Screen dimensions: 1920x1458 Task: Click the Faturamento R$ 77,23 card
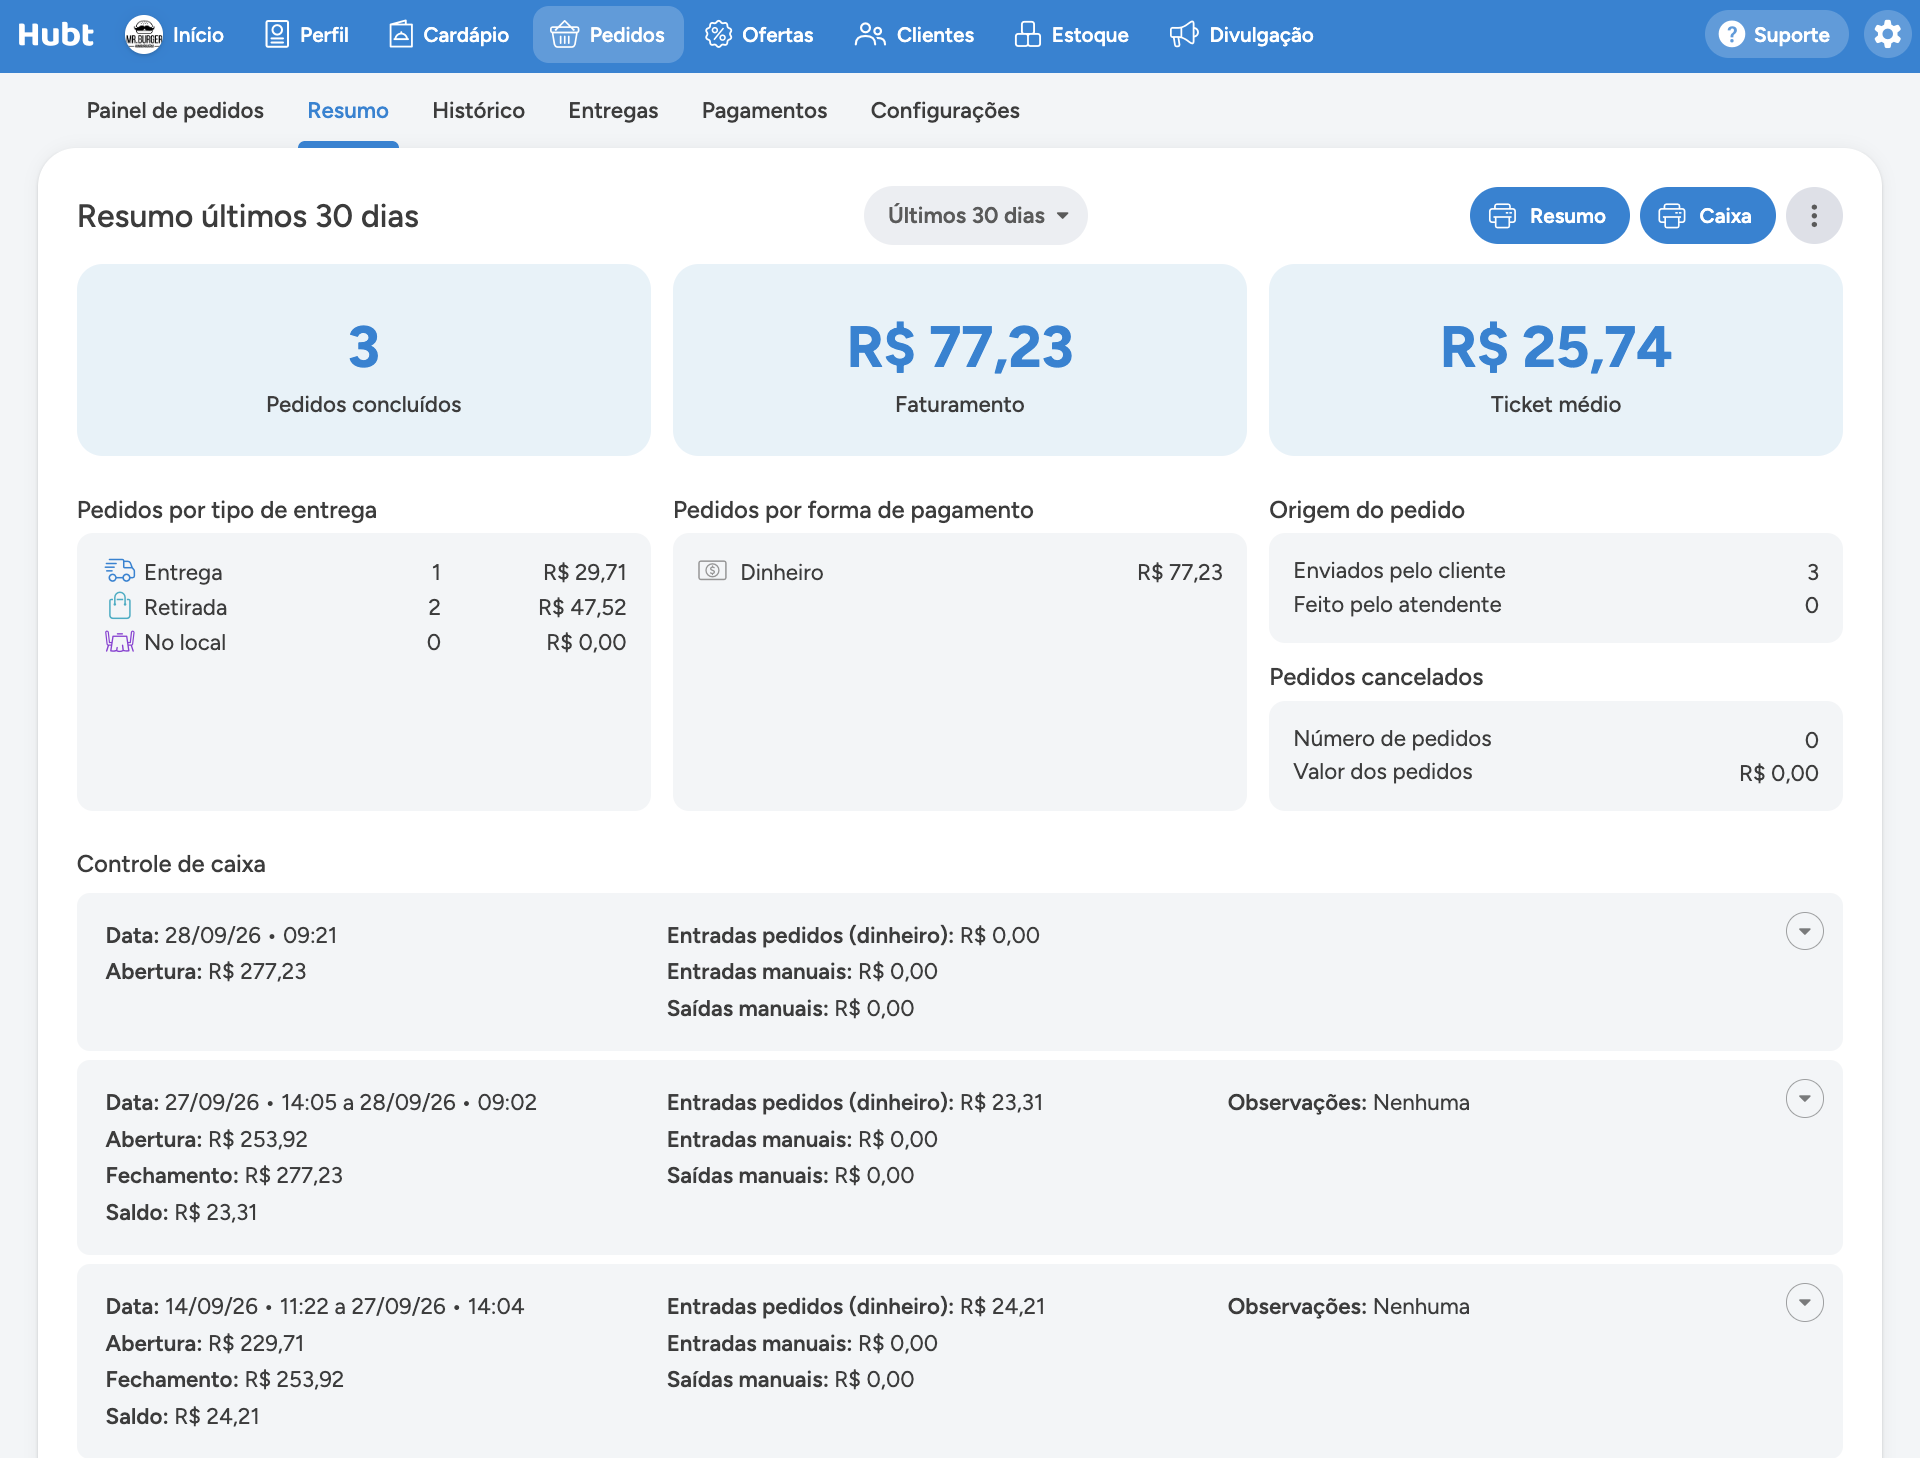(x=960, y=360)
